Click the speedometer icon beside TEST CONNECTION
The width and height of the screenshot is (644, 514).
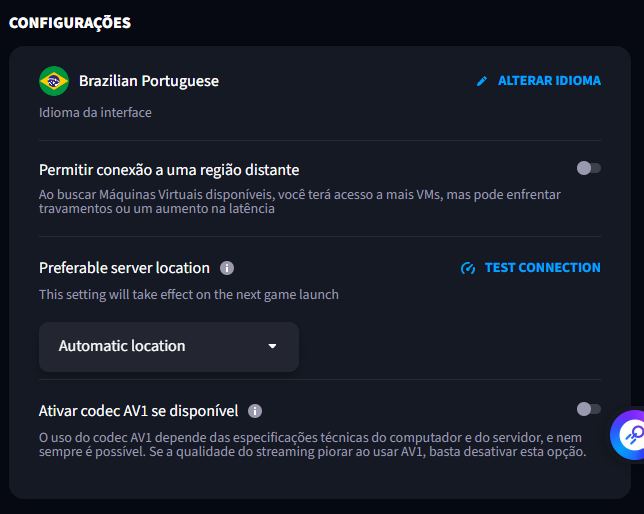(468, 268)
